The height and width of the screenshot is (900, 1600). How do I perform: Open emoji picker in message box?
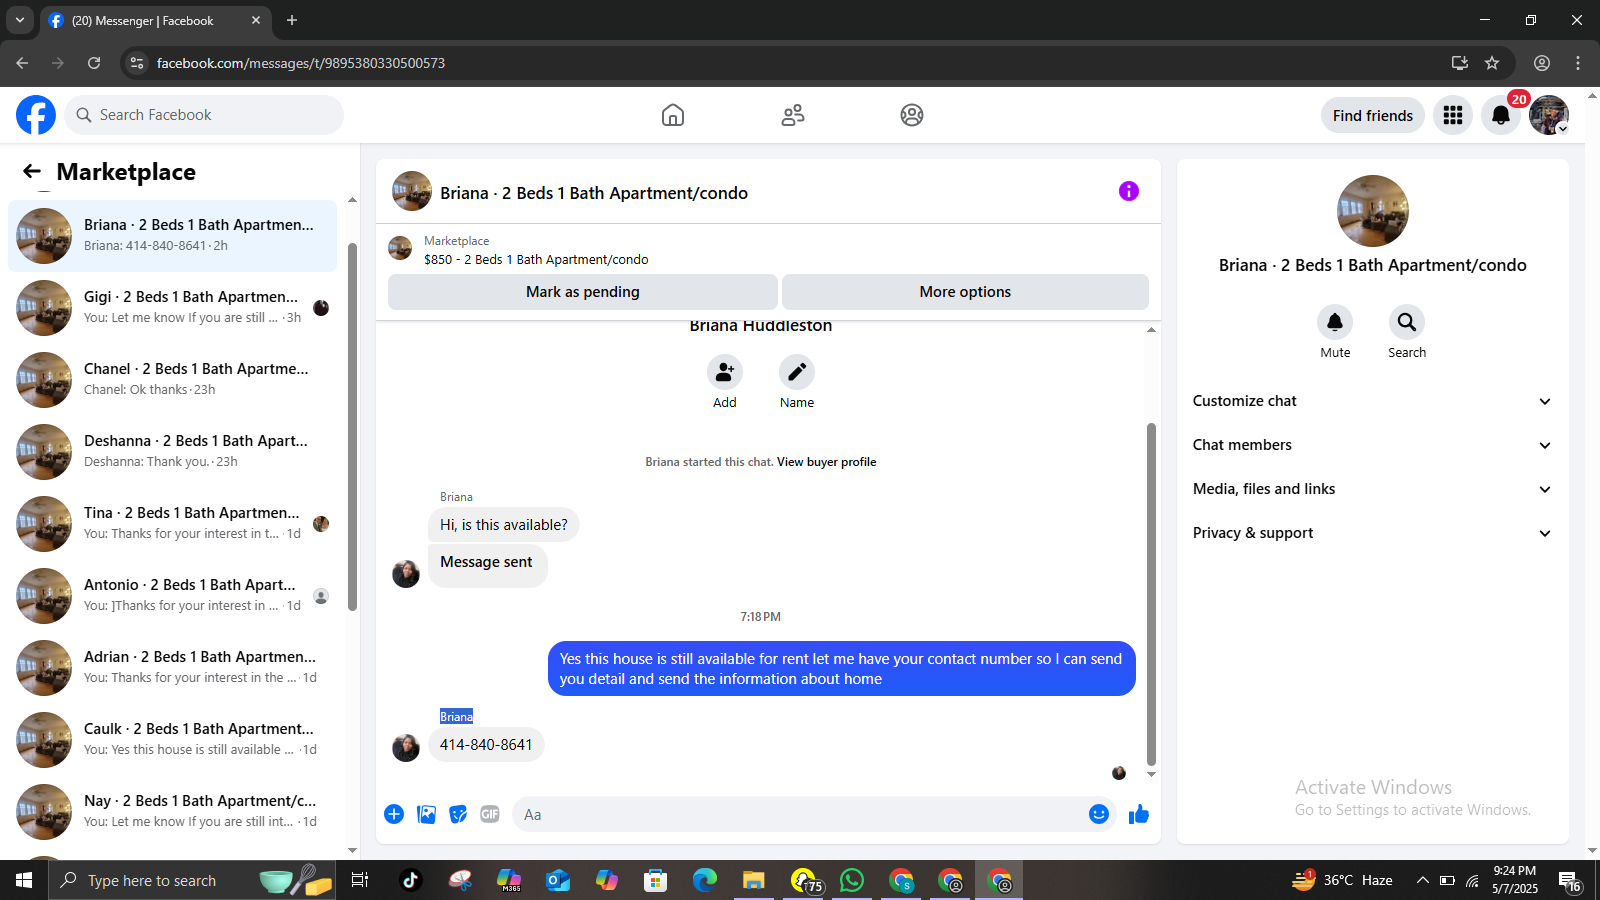[x=1099, y=814]
